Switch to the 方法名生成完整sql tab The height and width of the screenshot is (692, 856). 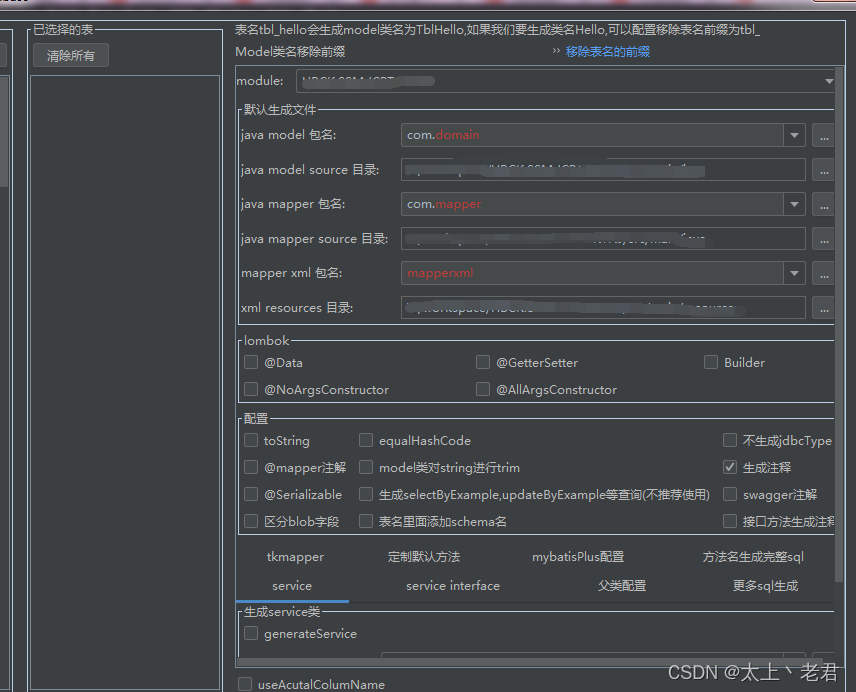(753, 557)
